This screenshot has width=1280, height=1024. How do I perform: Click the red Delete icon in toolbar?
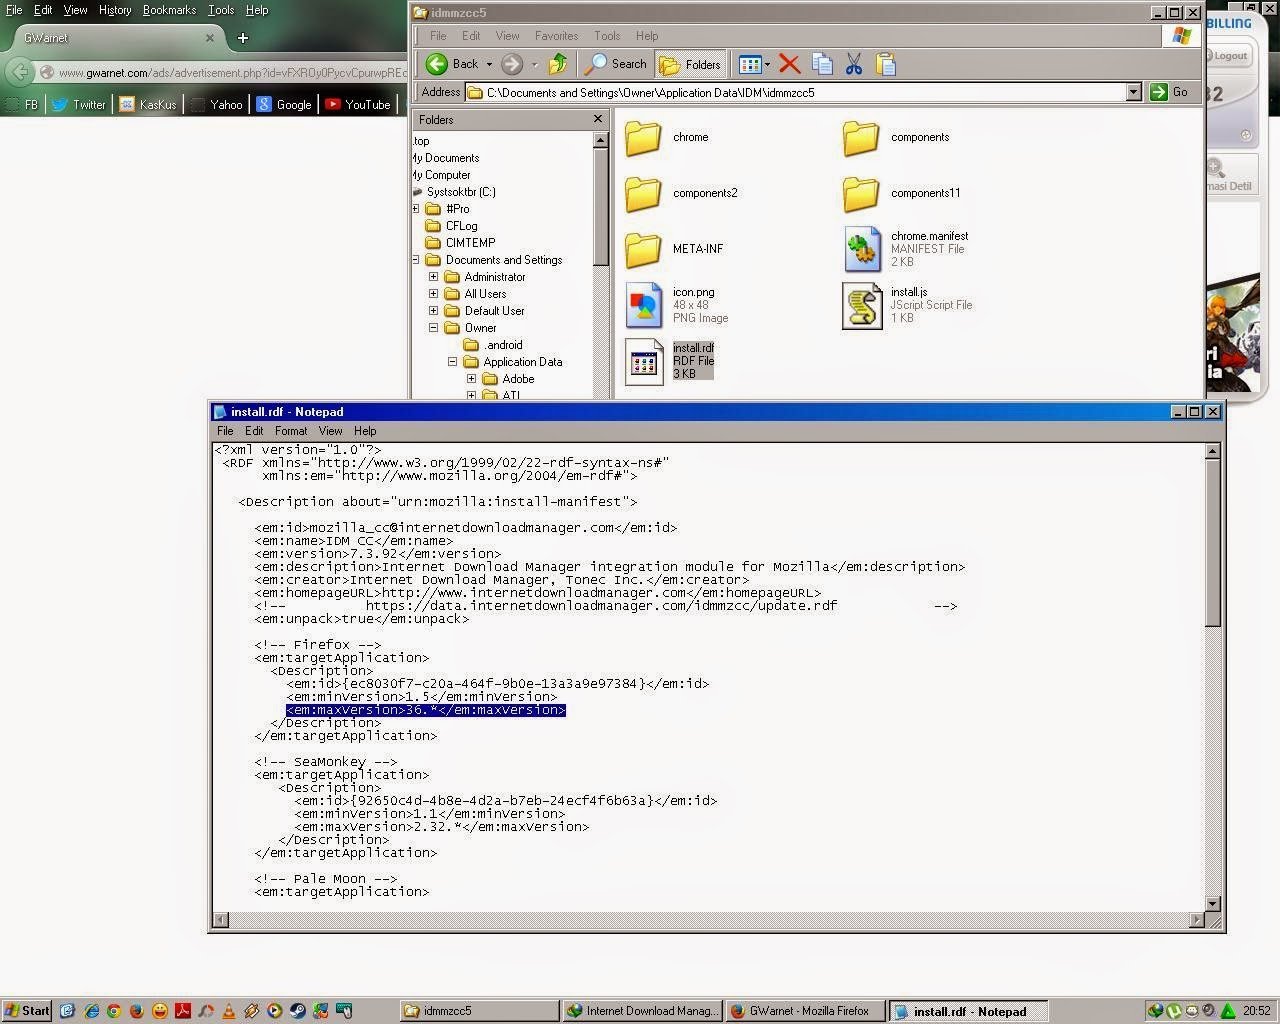coord(789,64)
